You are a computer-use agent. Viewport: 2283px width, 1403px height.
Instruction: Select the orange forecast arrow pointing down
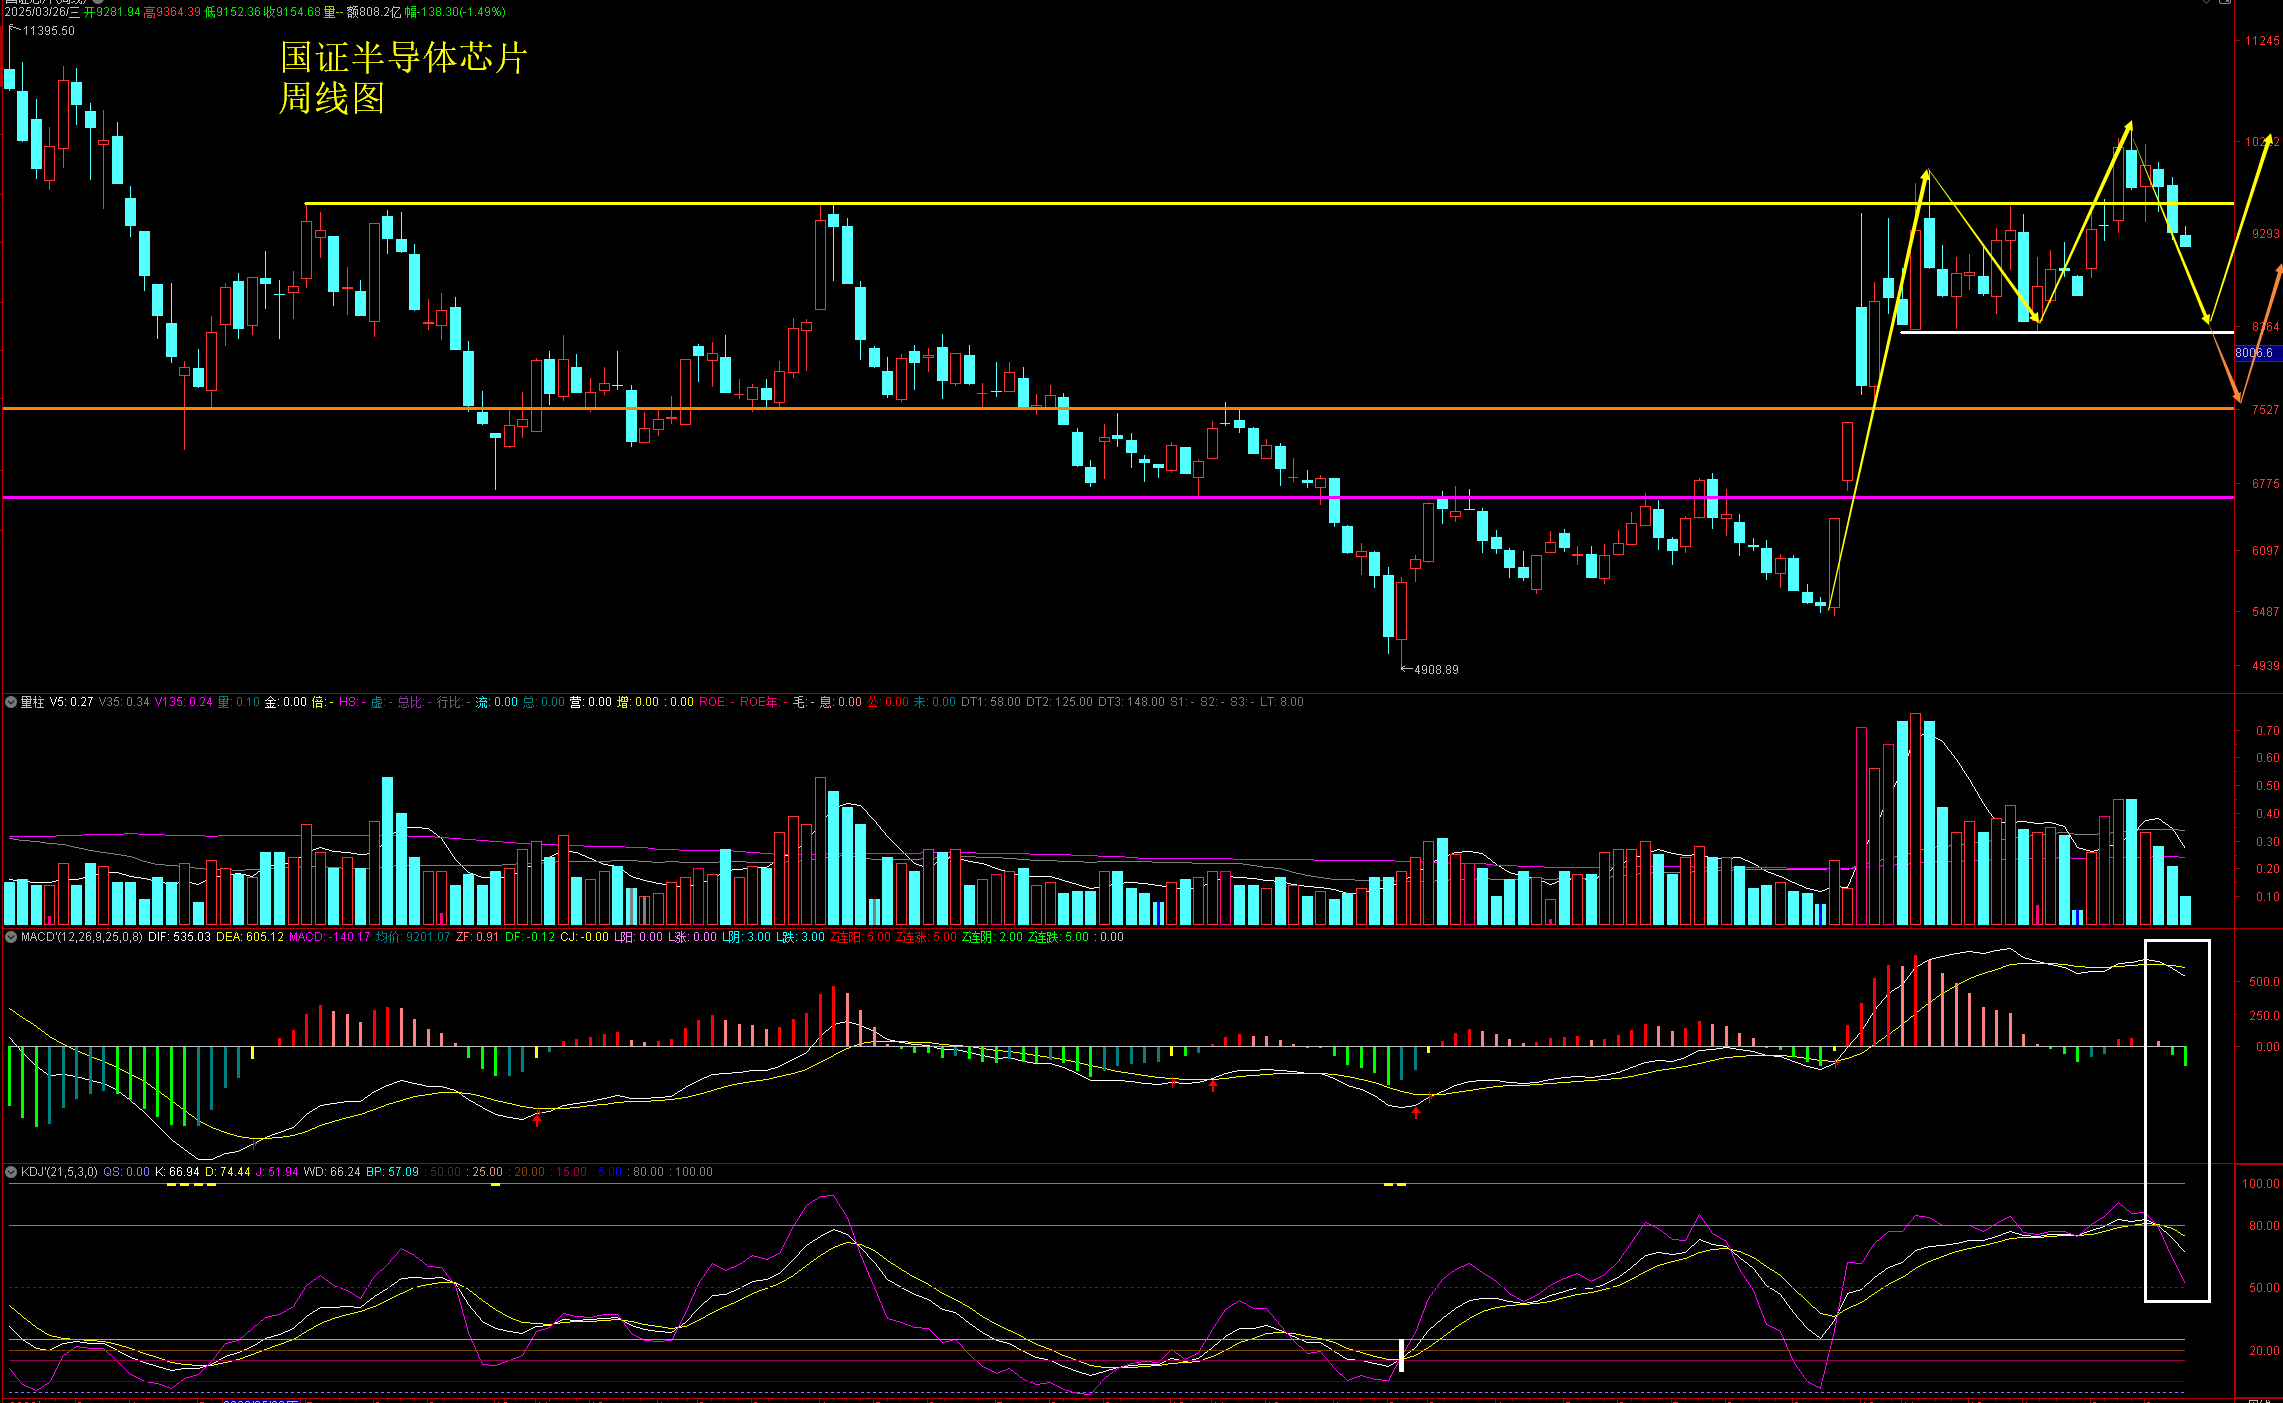coord(2224,365)
